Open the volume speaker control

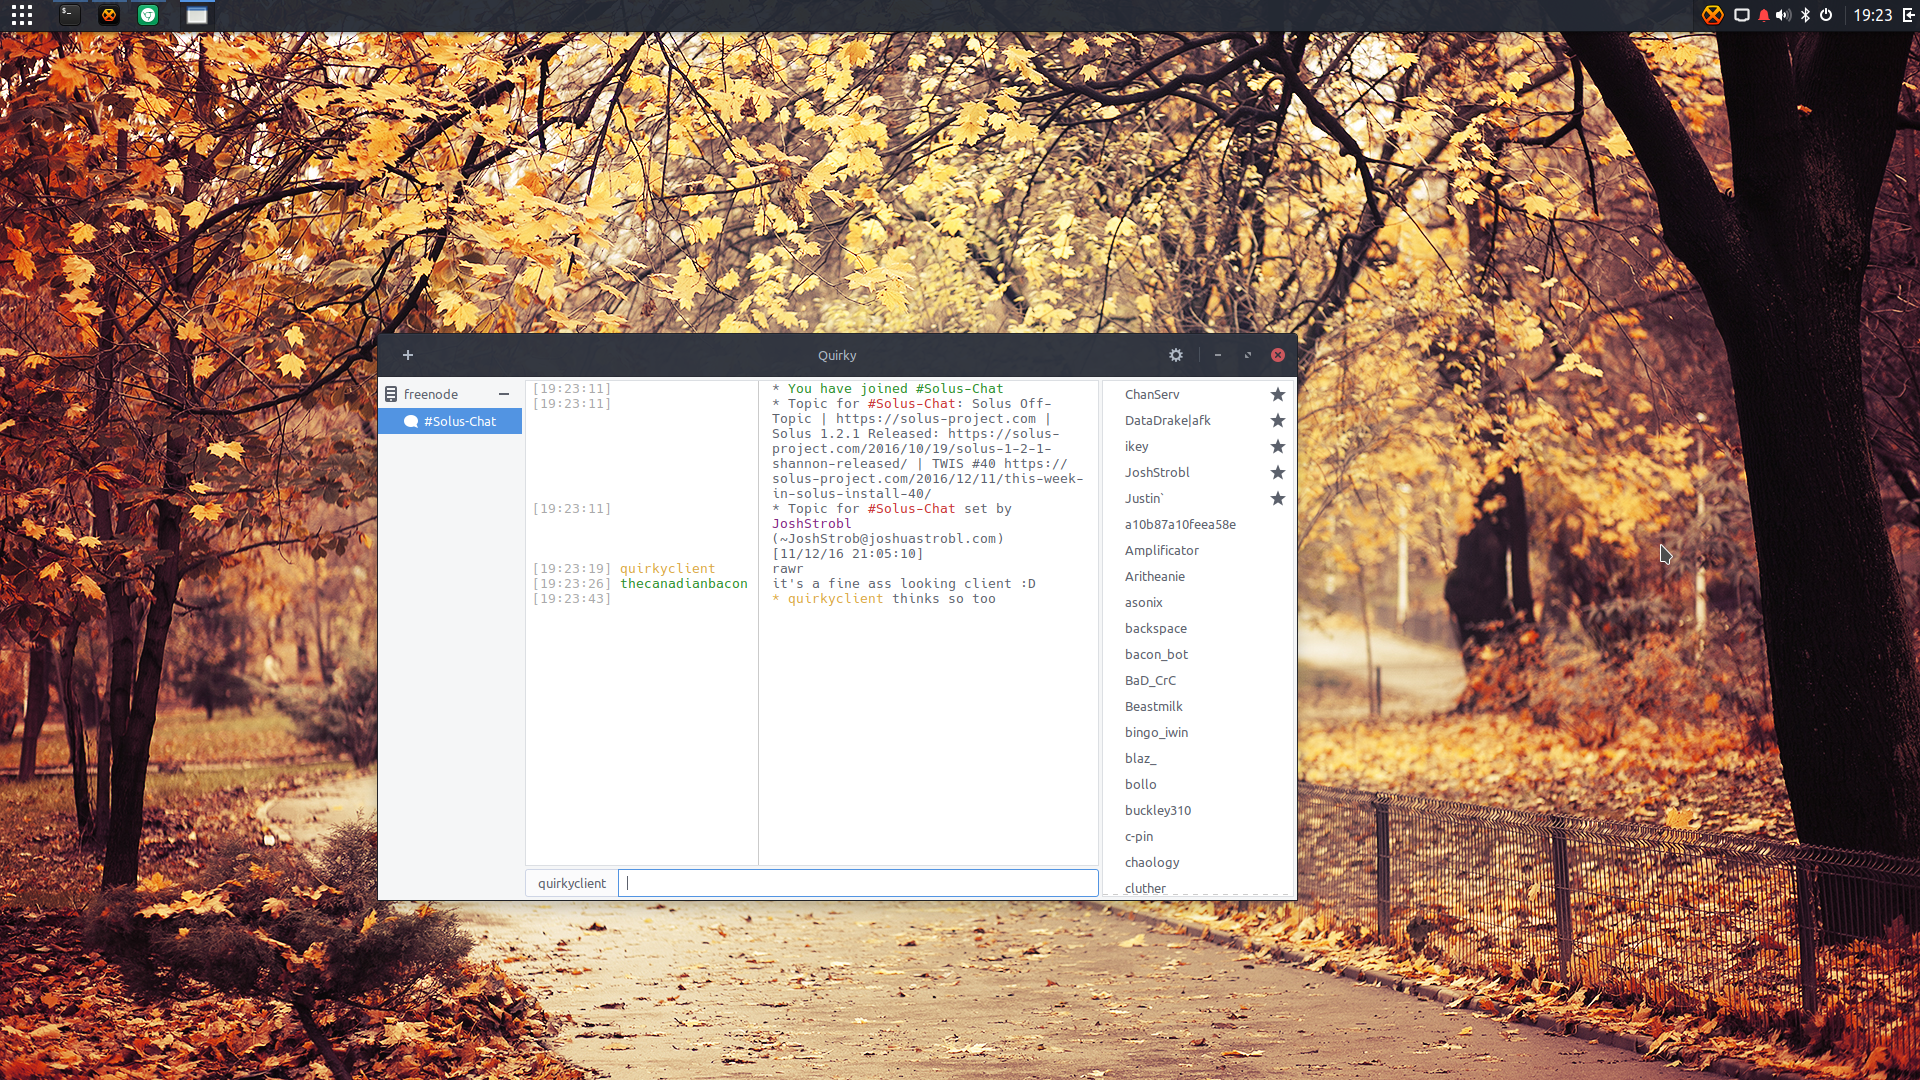click(1783, 15)
